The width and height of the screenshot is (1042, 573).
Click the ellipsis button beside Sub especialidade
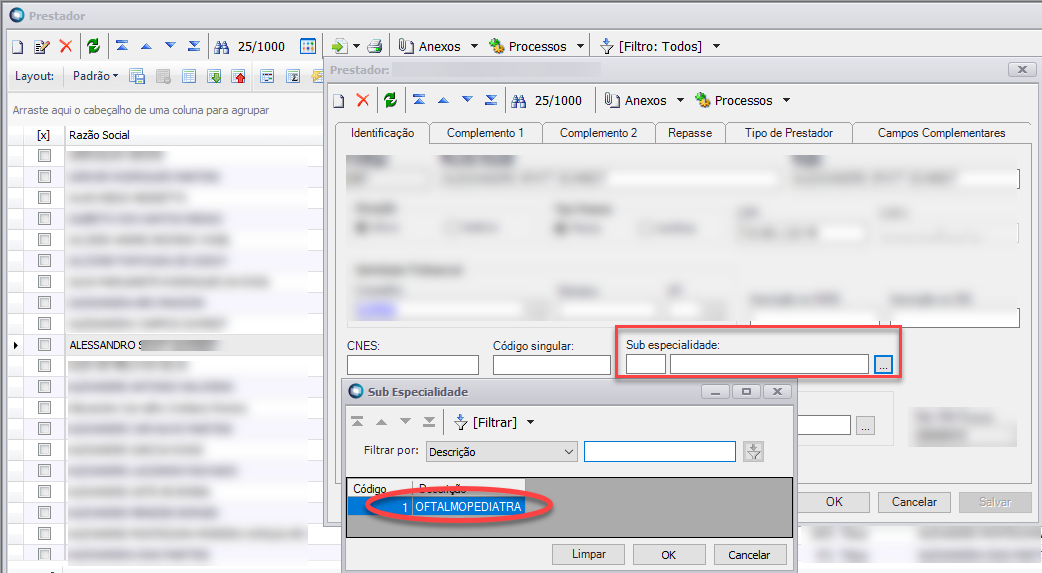point(883,364)
